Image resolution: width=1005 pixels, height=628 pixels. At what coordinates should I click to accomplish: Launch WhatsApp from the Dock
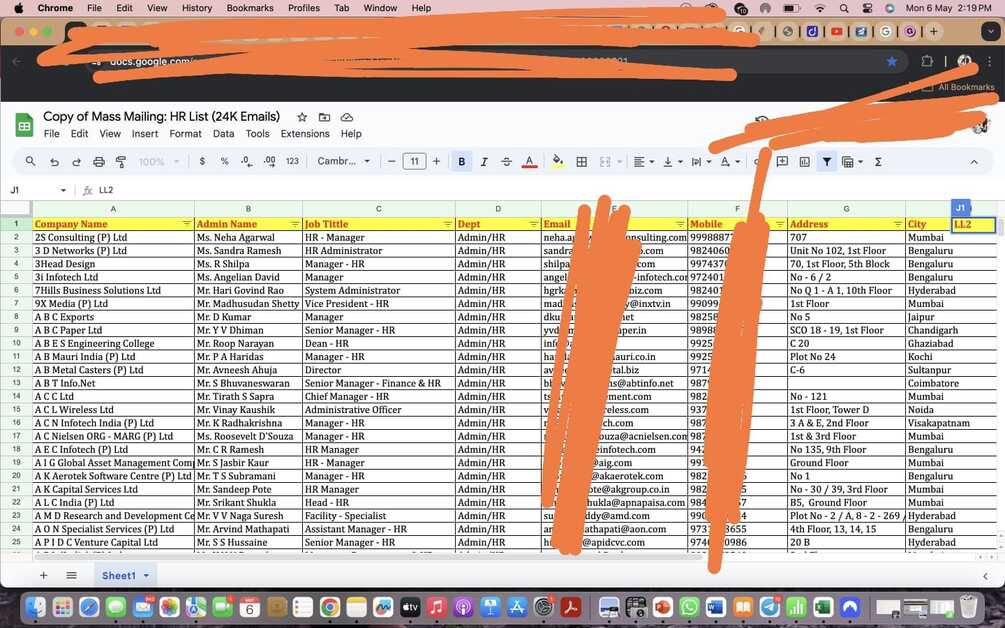tap(689, 607)
